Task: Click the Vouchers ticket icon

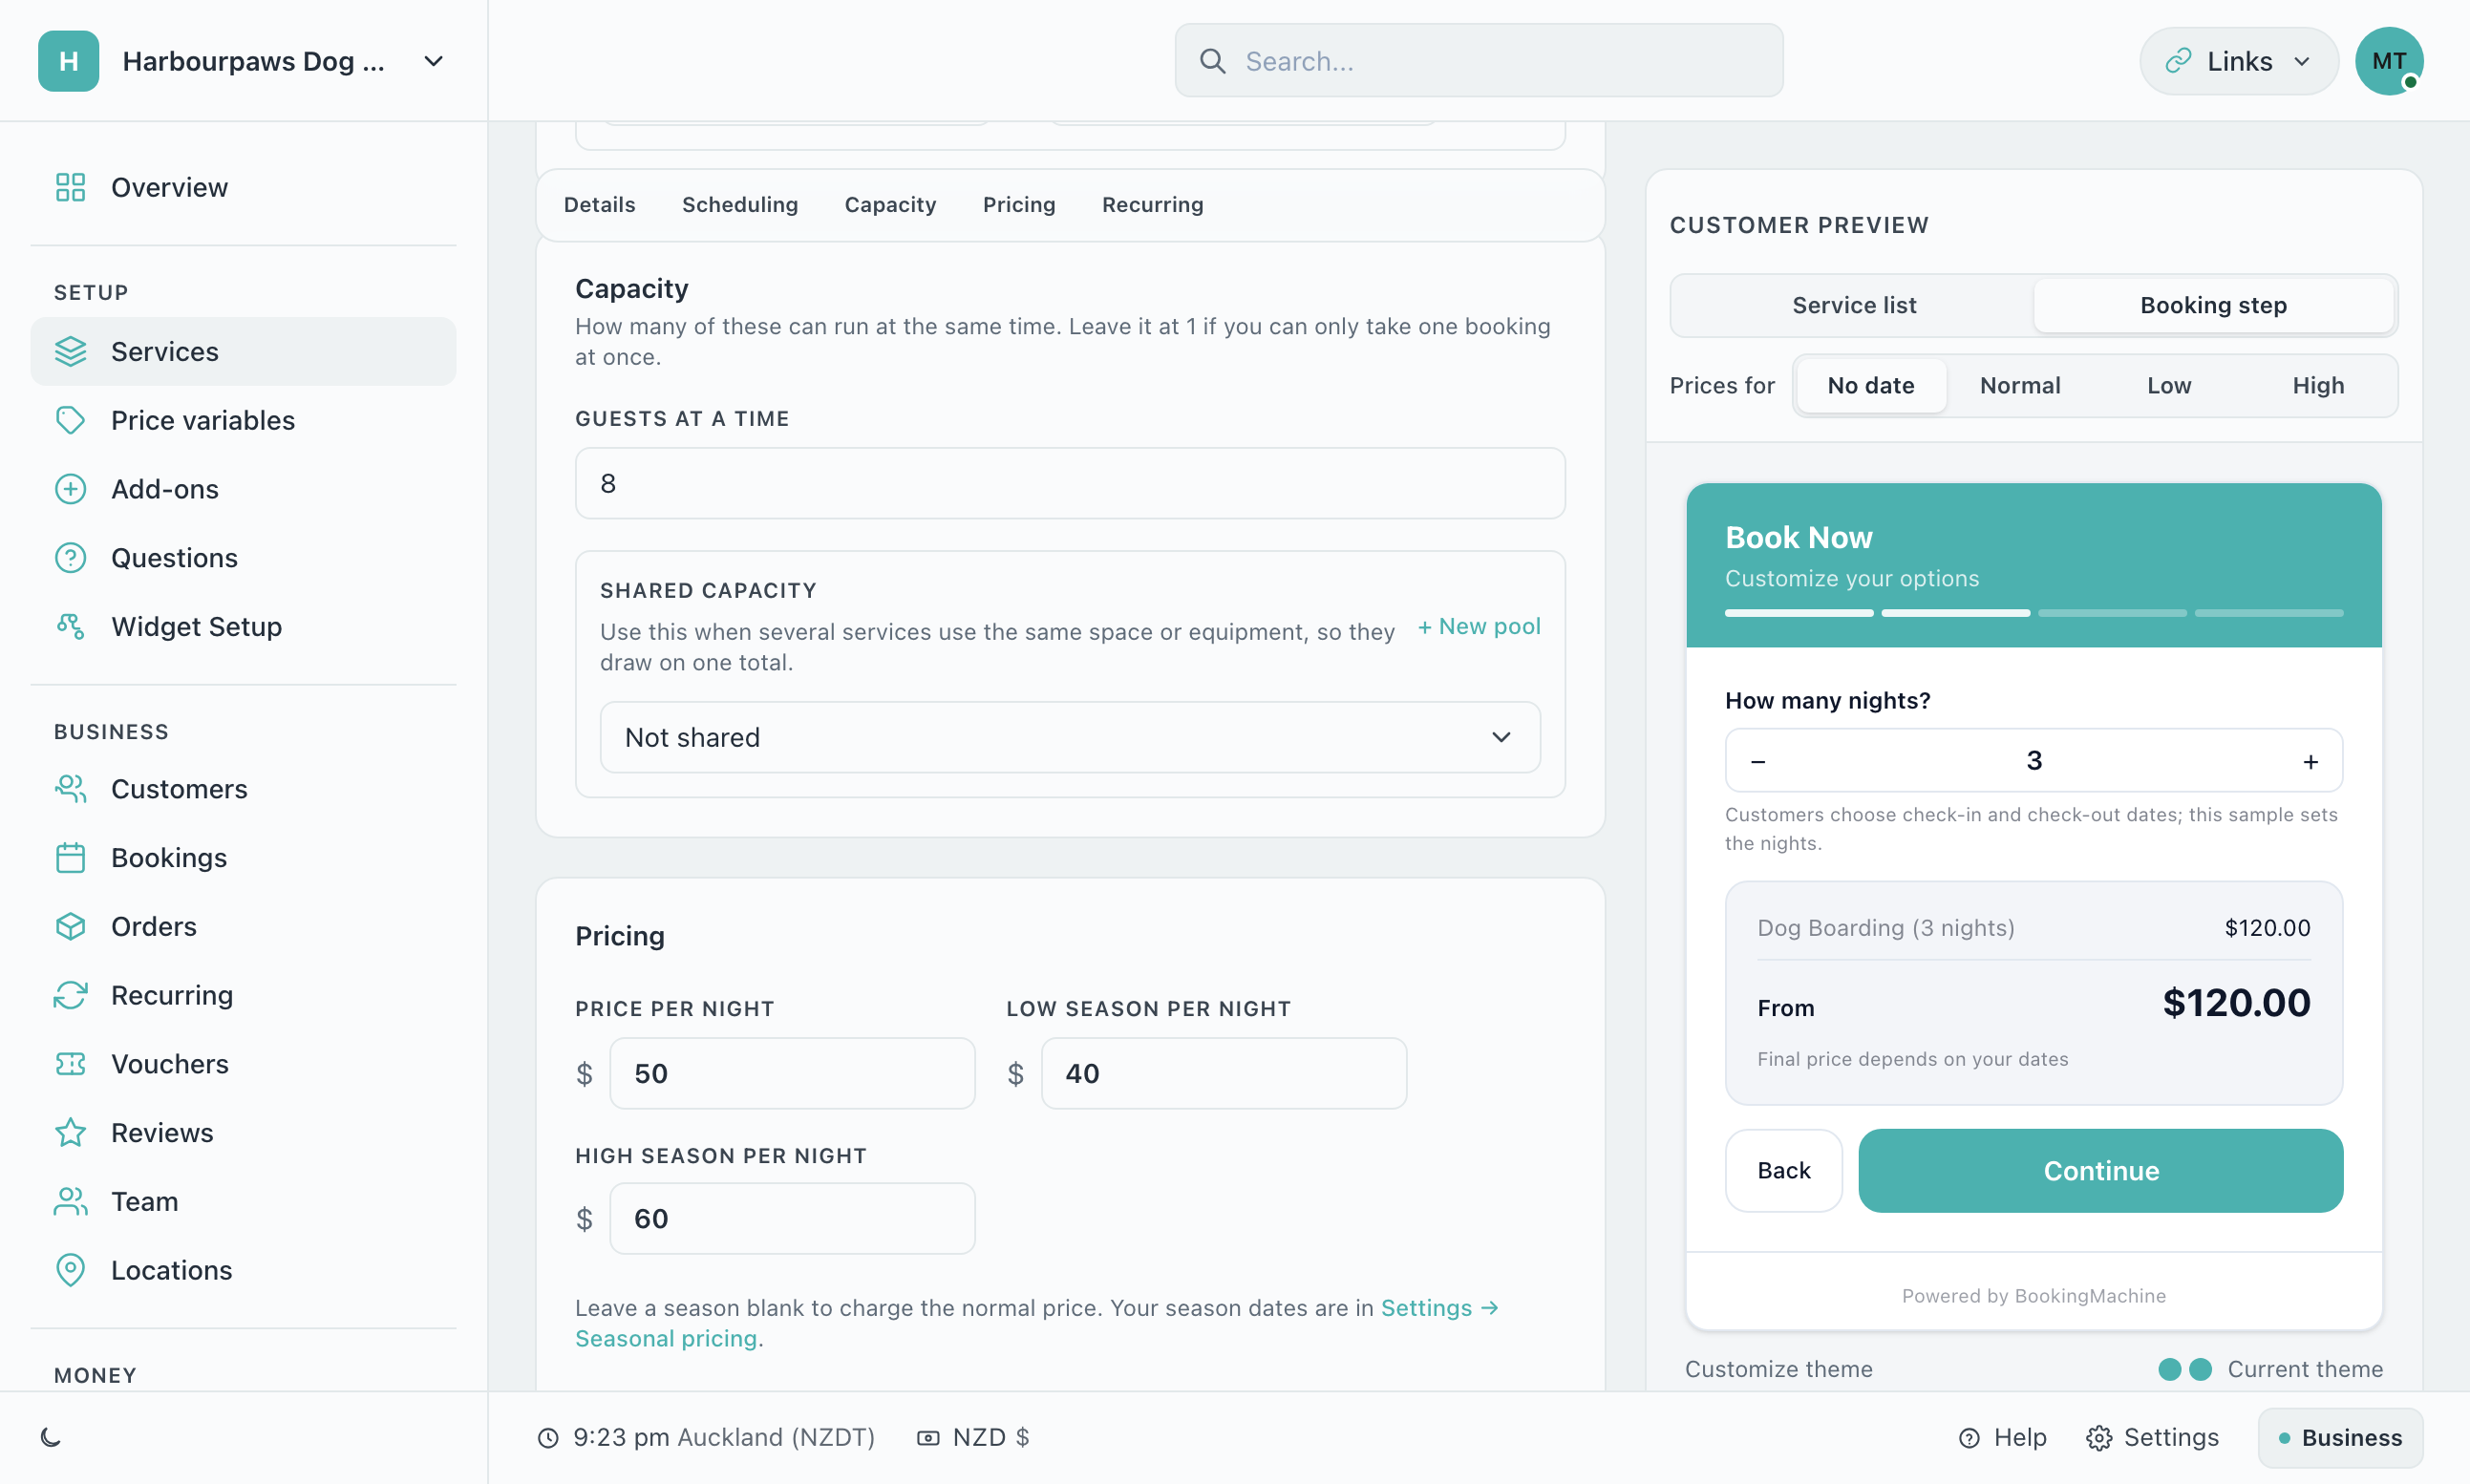Action: click(x=70, y=1064)
